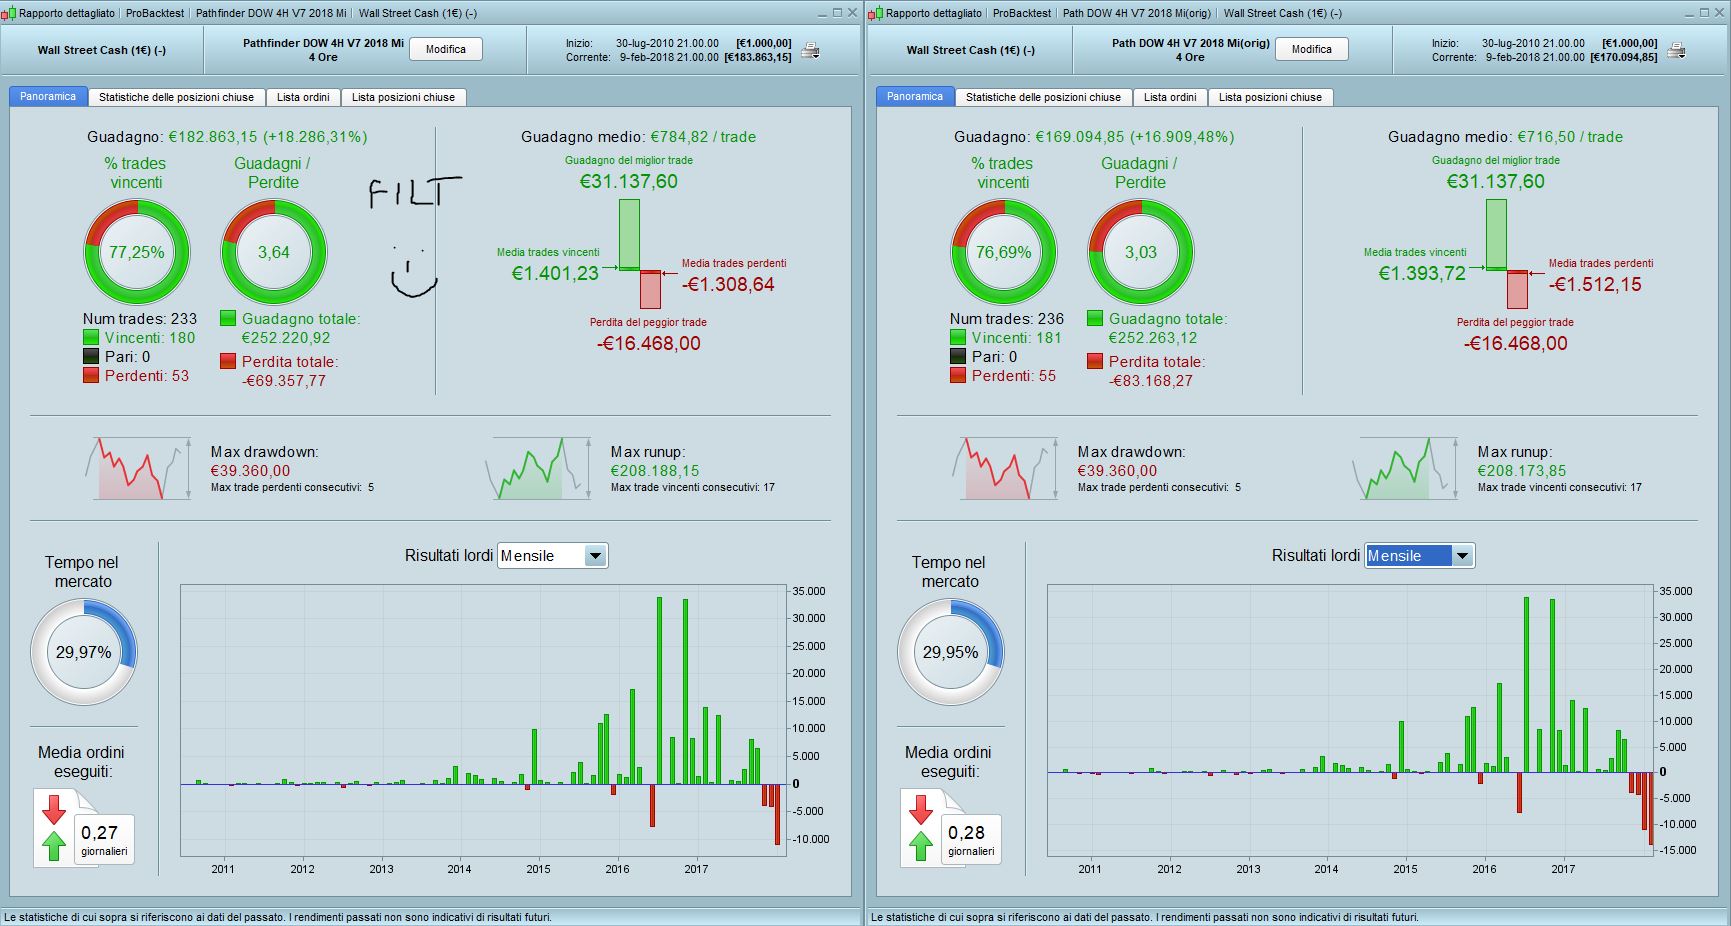Click the printer icon in the right report

tap(1677, 51)
